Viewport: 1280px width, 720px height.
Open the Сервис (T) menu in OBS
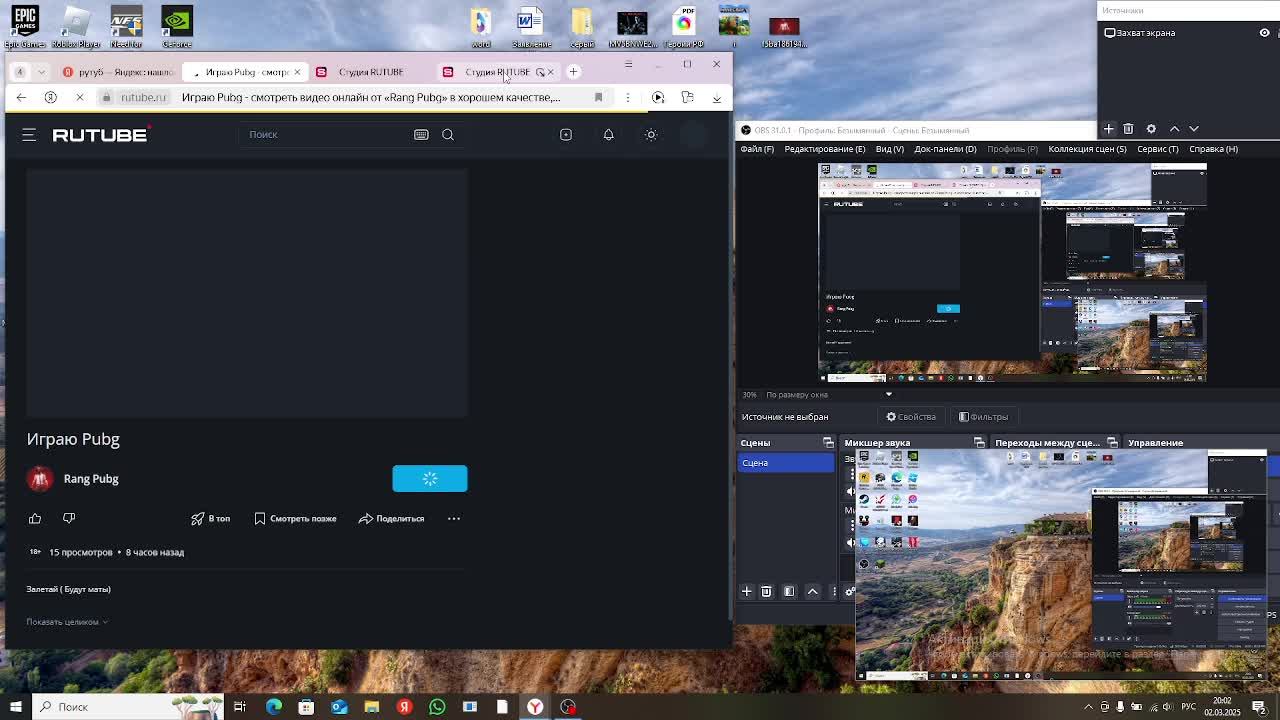(x=1158, y=149)
